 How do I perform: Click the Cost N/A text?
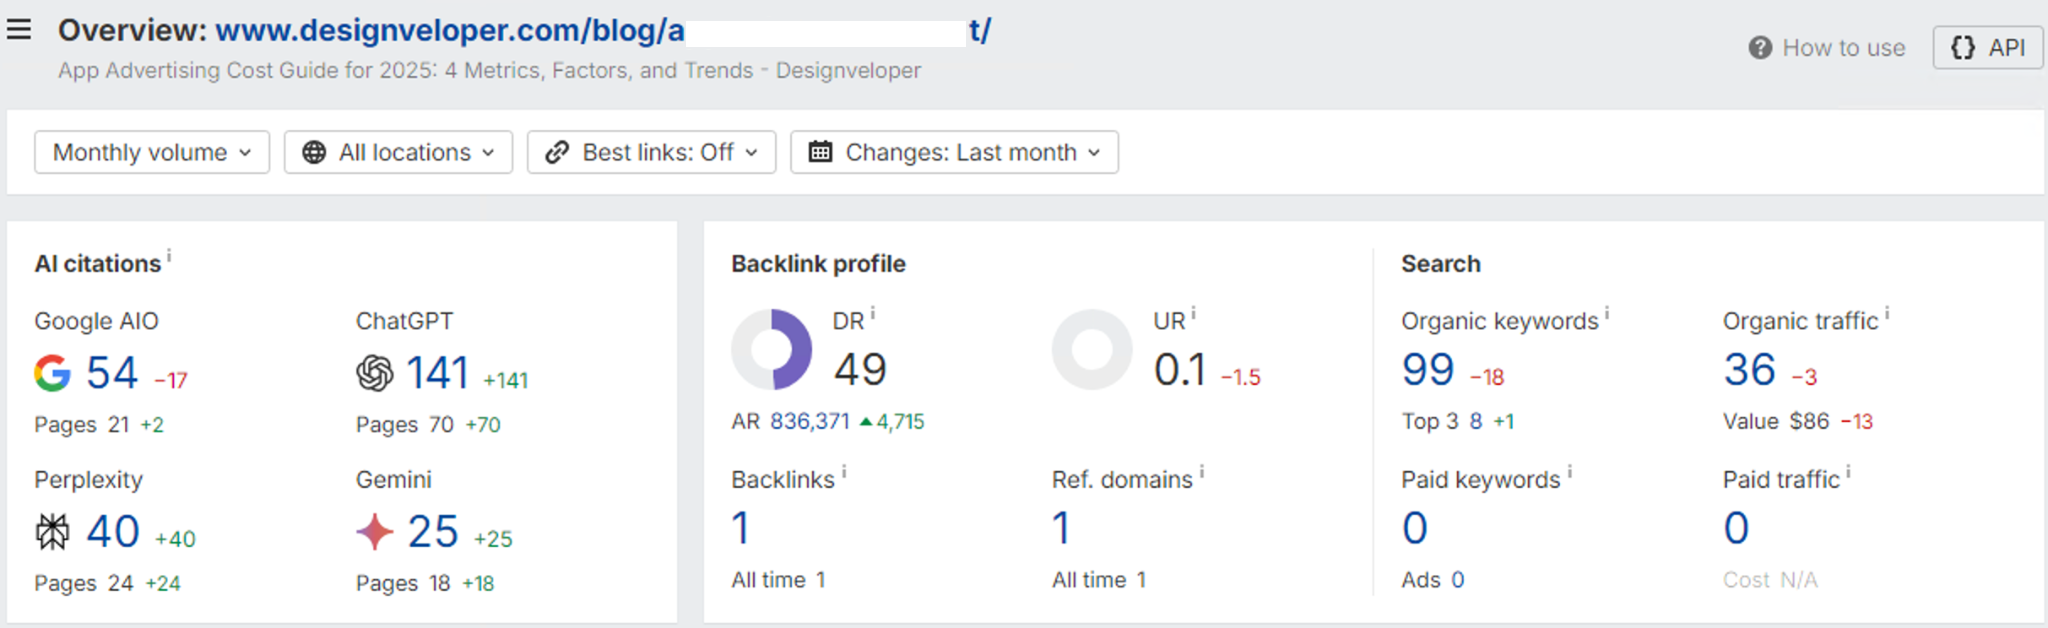(1770, 580)
